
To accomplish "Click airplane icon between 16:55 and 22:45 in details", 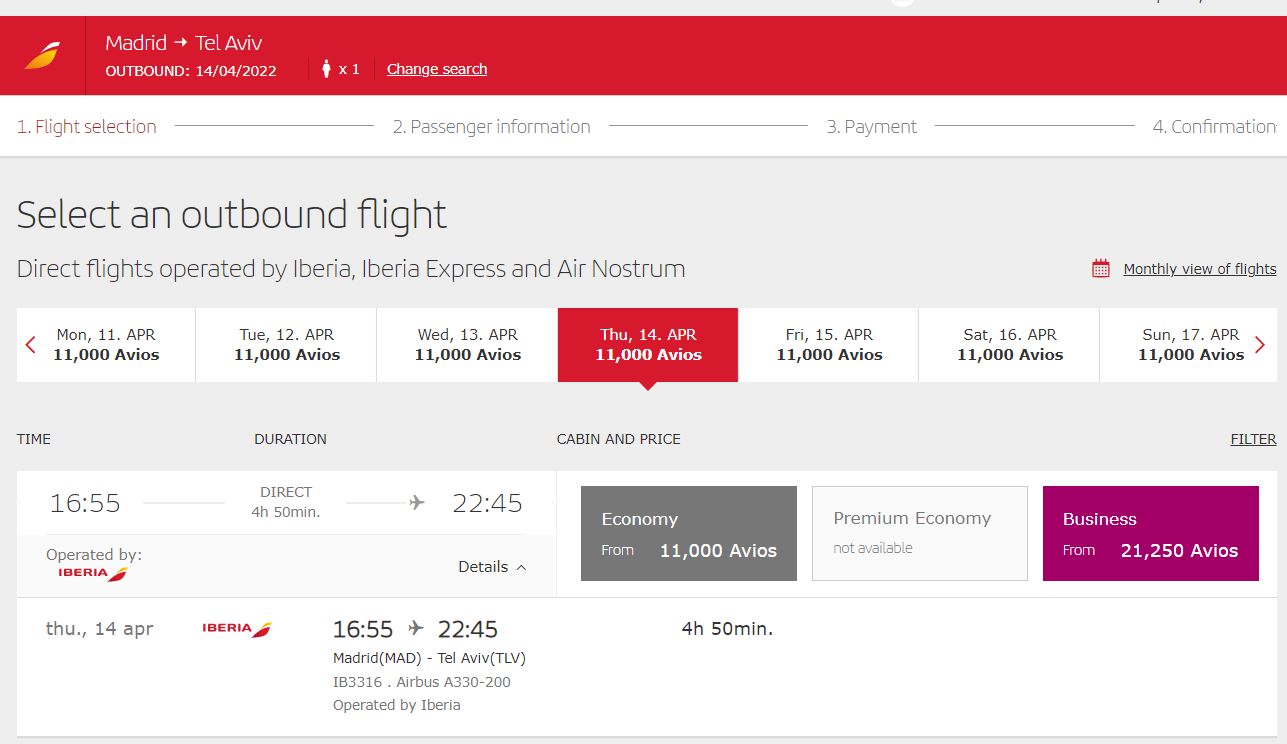I will coord(416,629).
